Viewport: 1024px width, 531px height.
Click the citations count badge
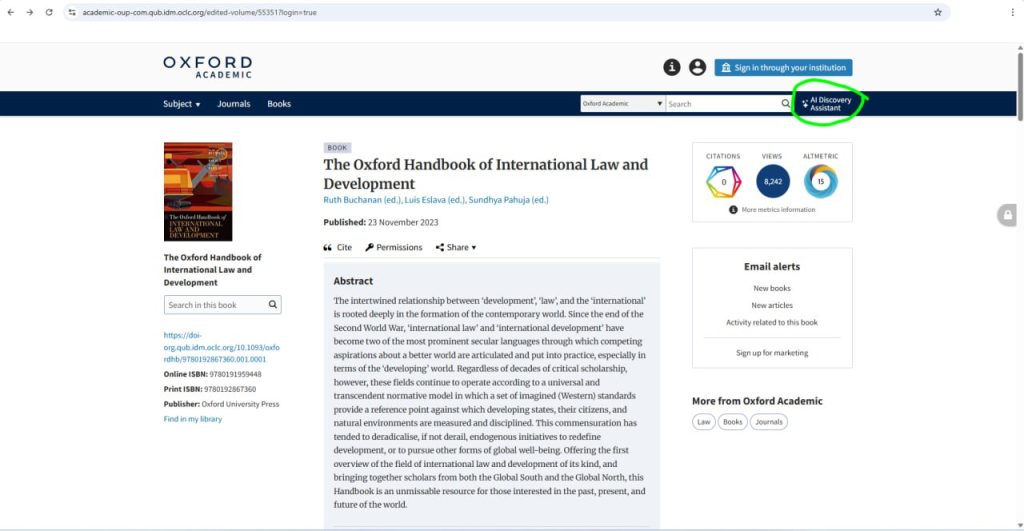pos(723,182)
